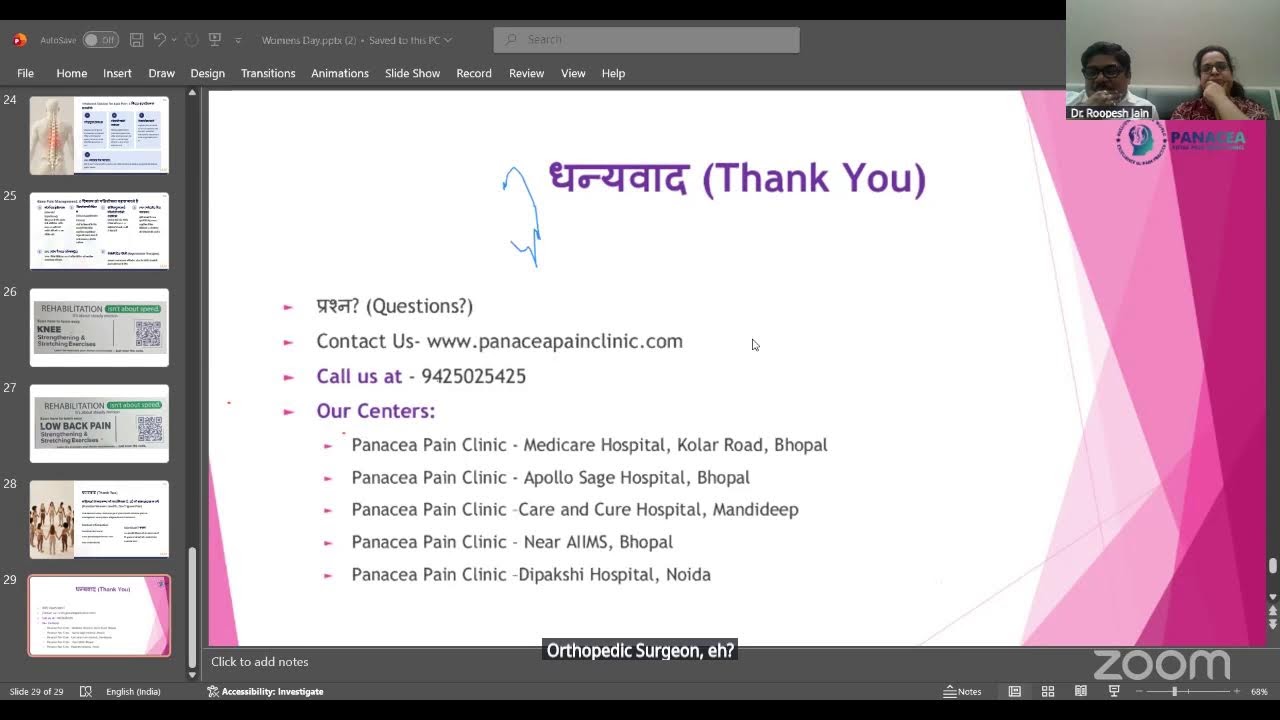Switch to Slide Sorter view icon
Viewport: 1280px width, 720px height.
click(1048, 692)
